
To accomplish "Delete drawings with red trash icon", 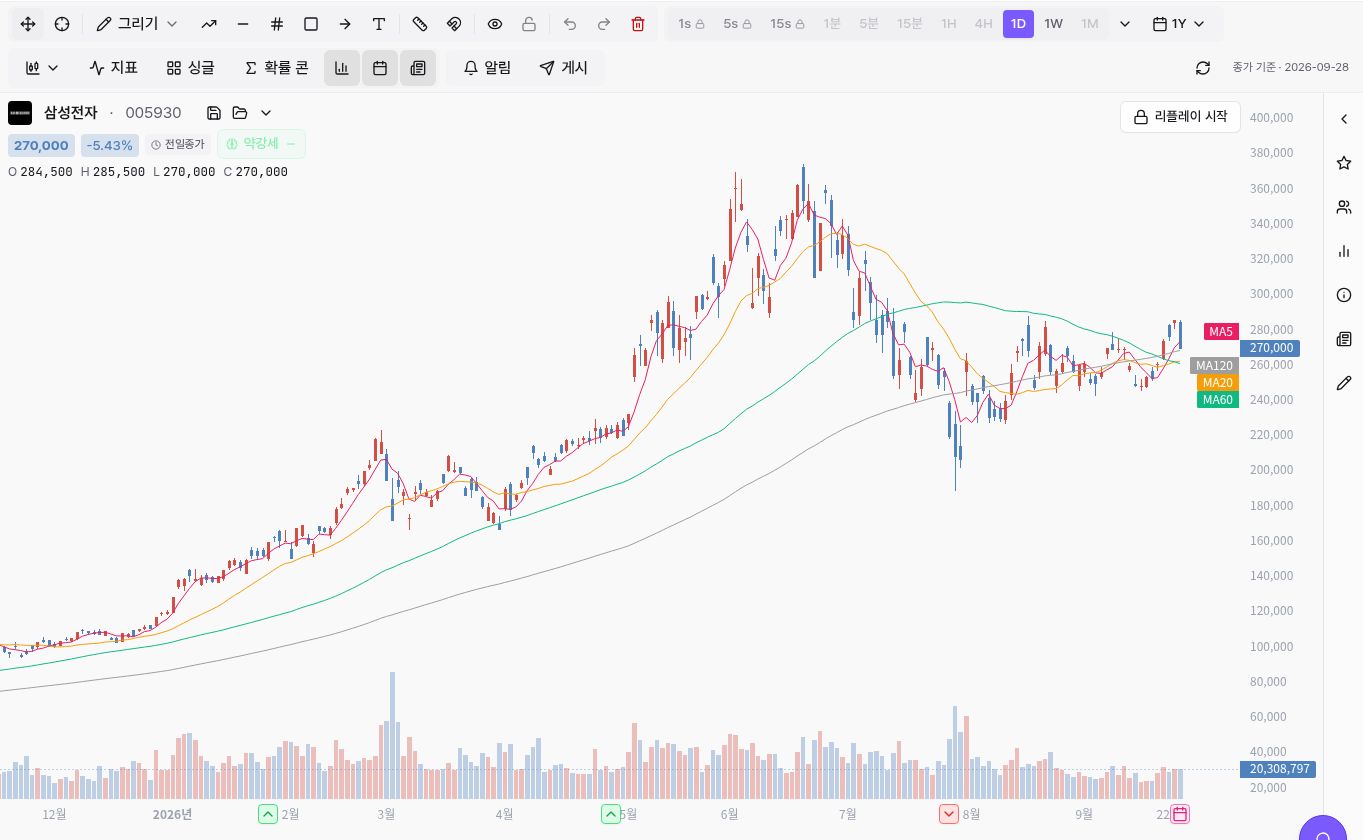I will tap(638, 24).
